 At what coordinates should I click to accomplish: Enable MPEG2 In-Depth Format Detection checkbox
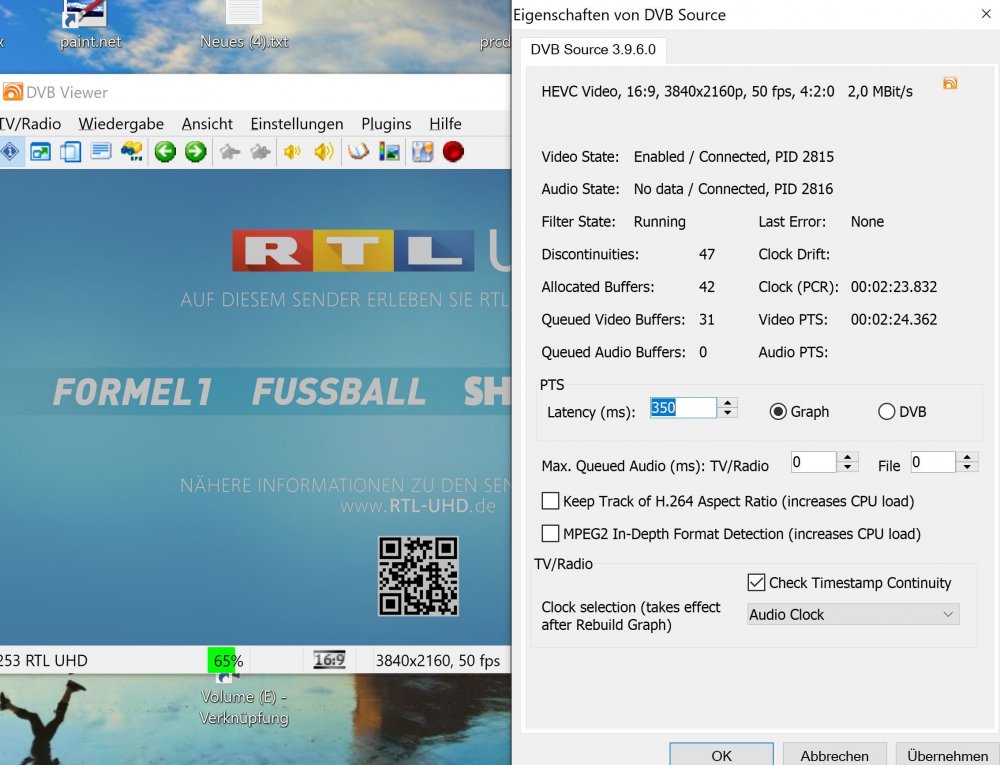tap(550, 534)
